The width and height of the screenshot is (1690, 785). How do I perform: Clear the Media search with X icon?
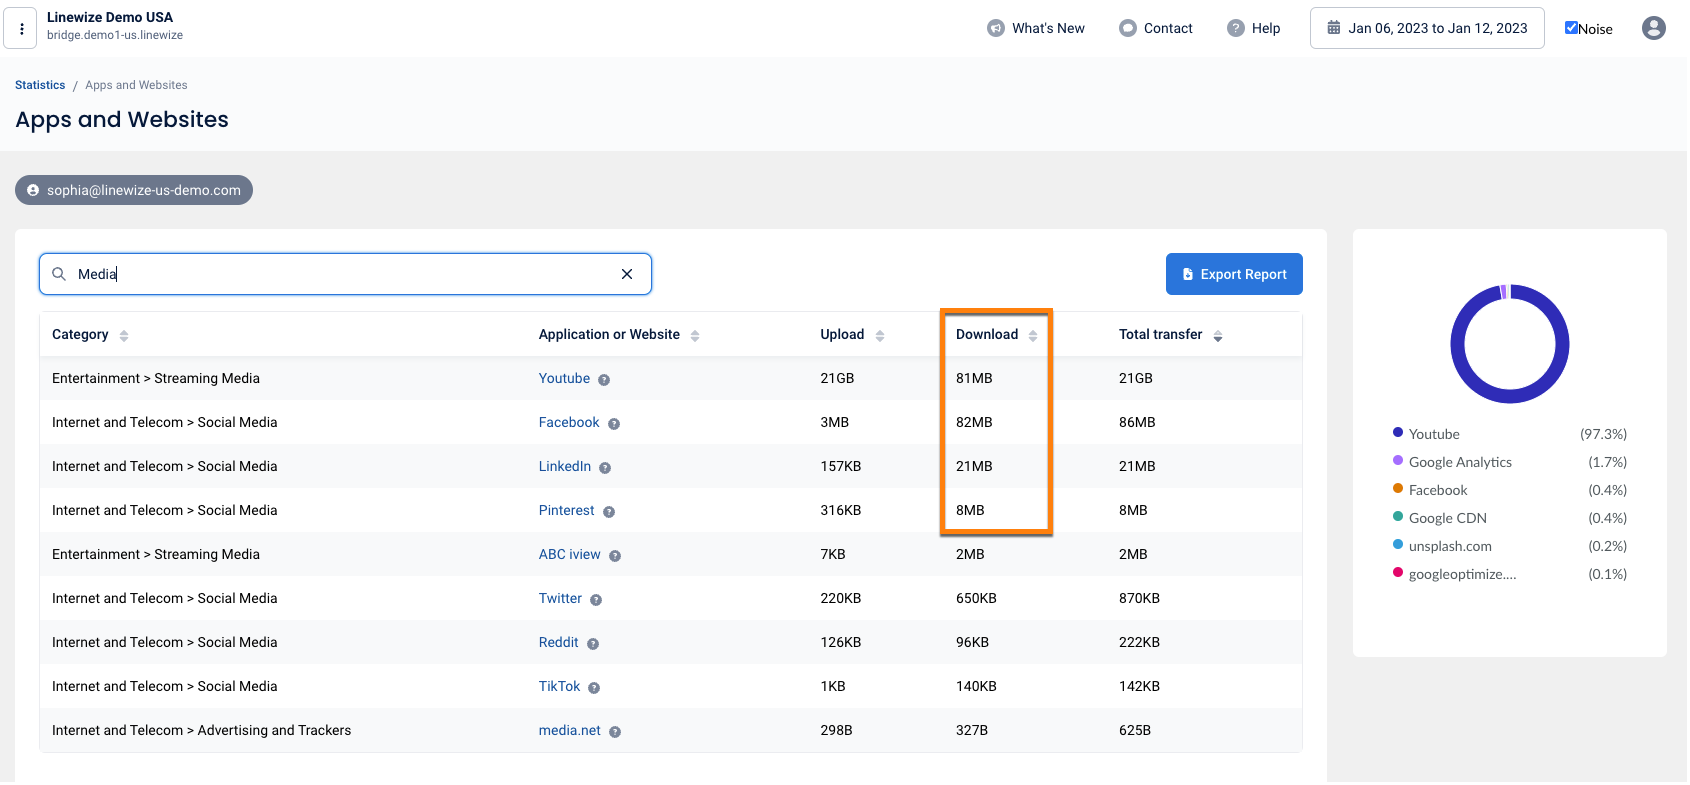pyautogui.click(x=627, y=274)
